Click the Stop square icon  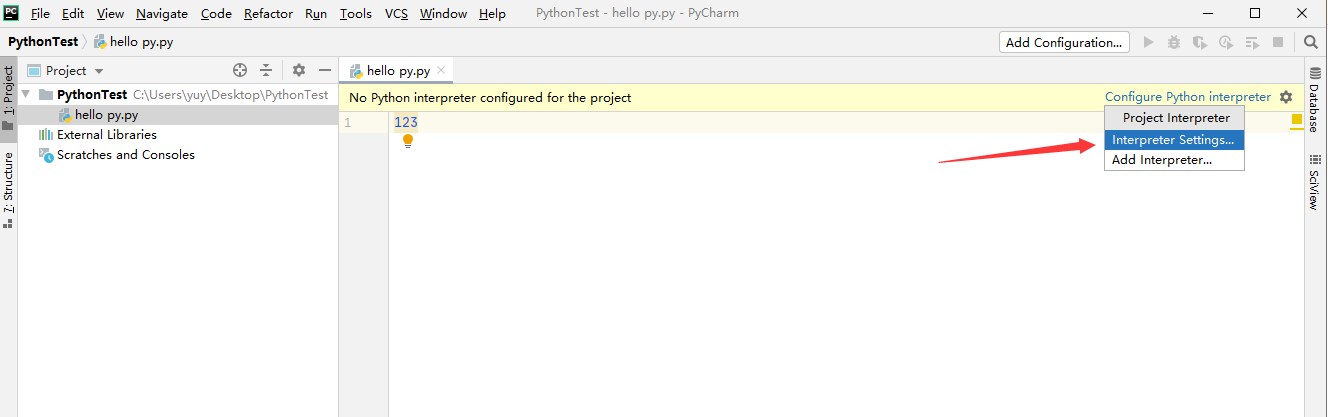[1277, 42]
